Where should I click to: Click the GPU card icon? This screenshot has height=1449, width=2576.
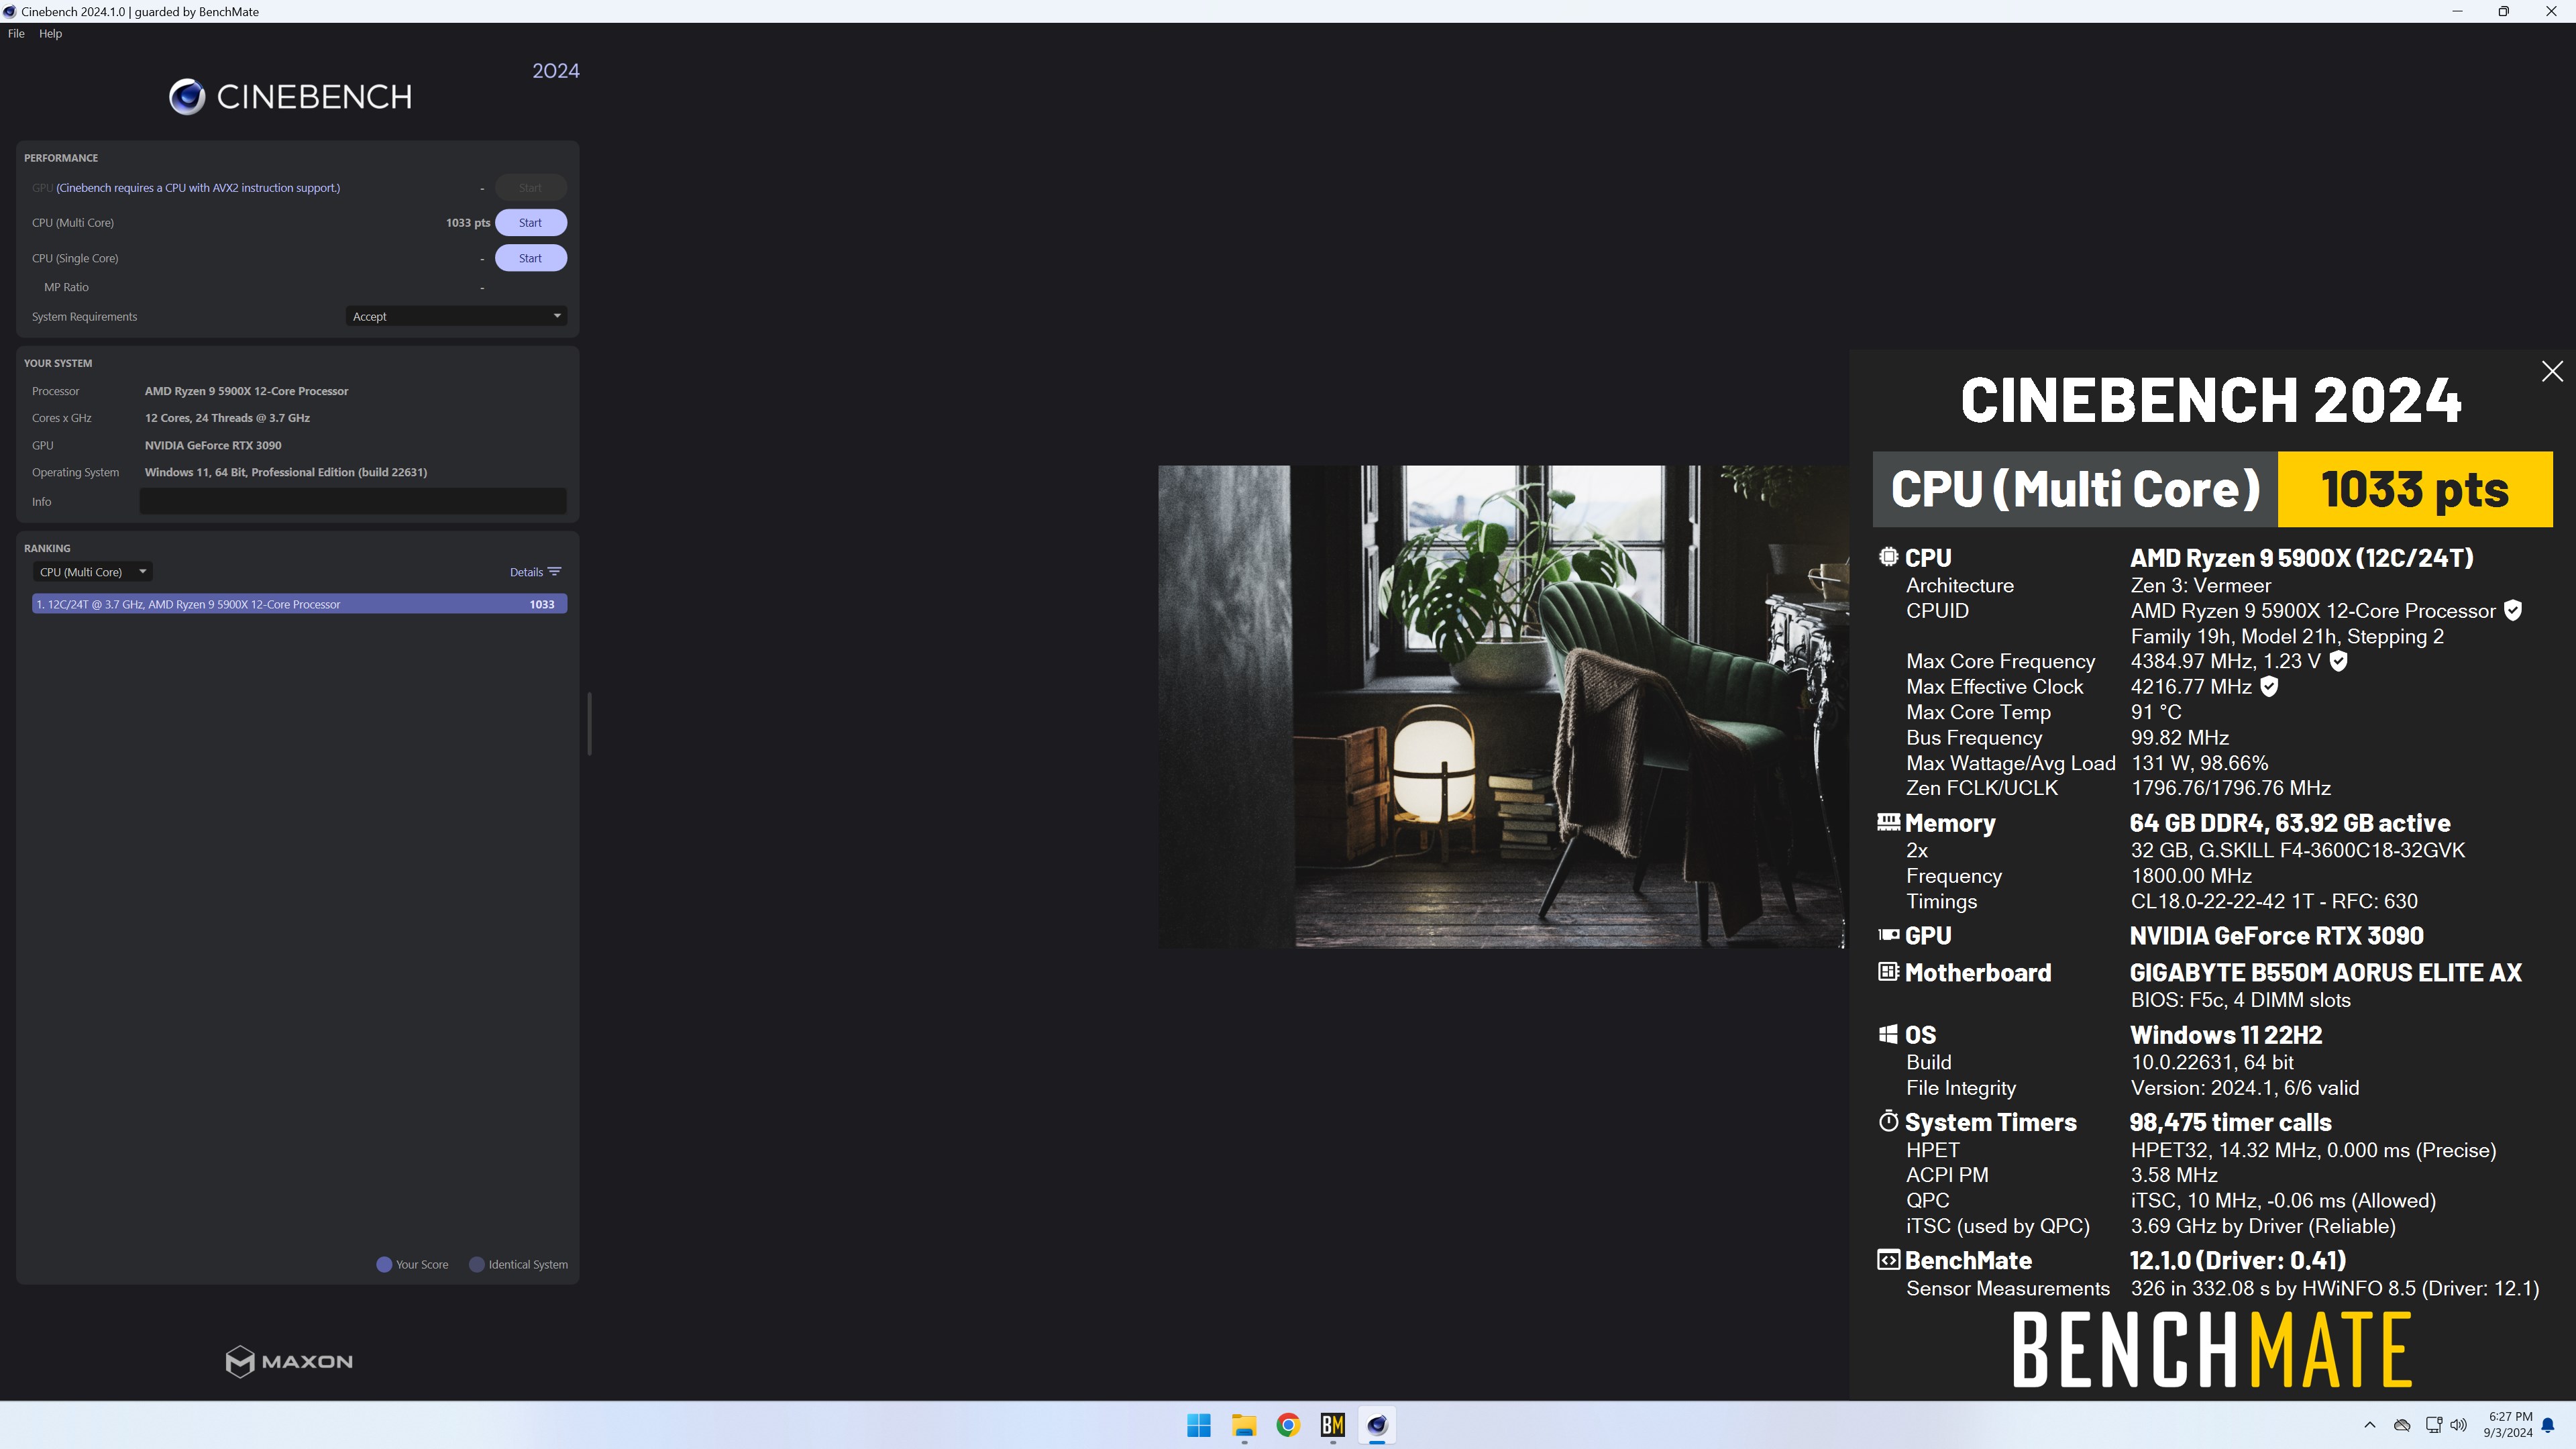pos(1888,935)
